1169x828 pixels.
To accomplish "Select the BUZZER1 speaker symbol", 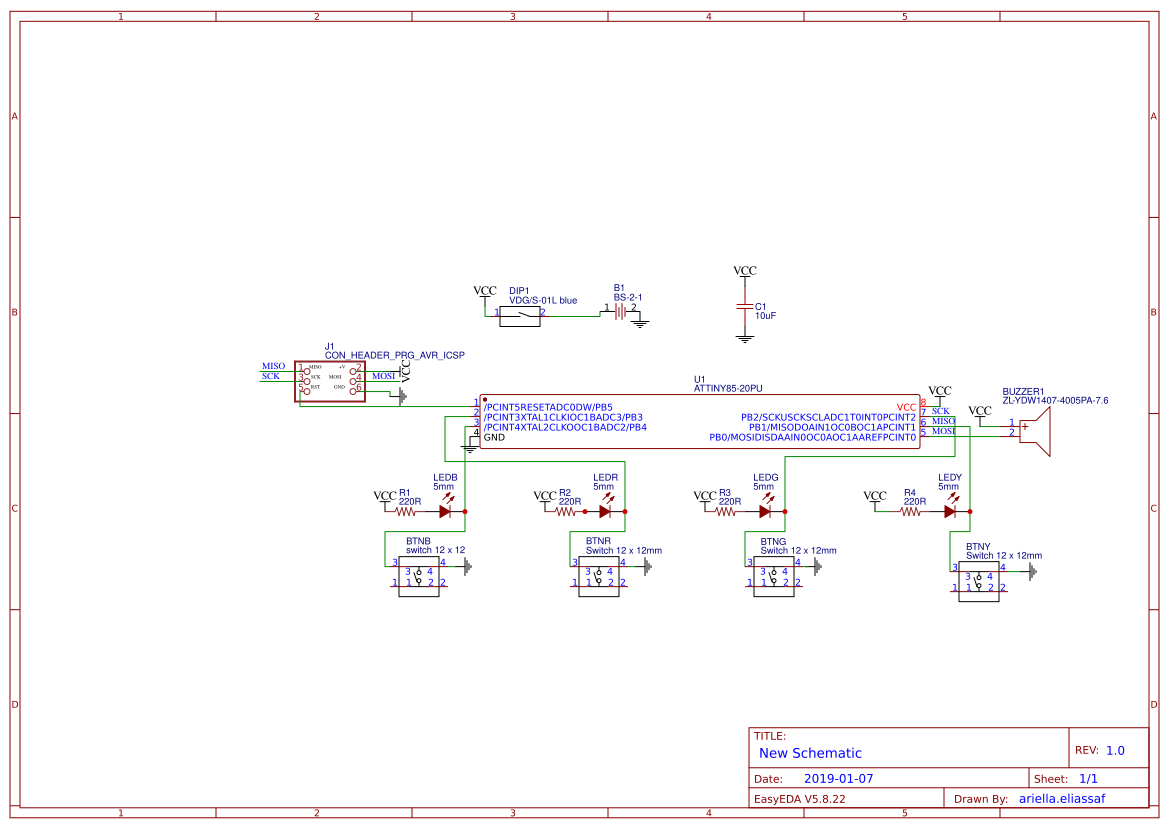I will [1035, 433].
